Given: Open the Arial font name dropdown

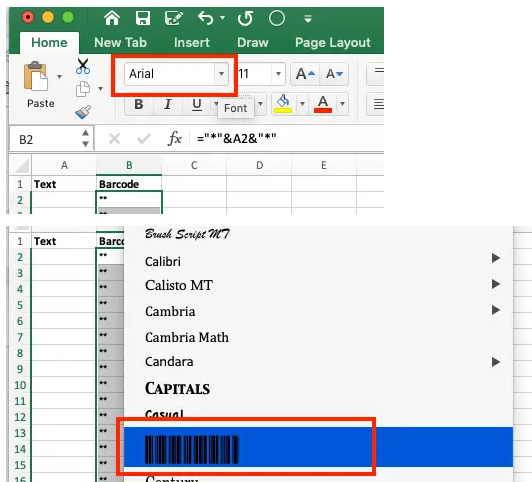Looking at the screenshot, I should [221, 74].
